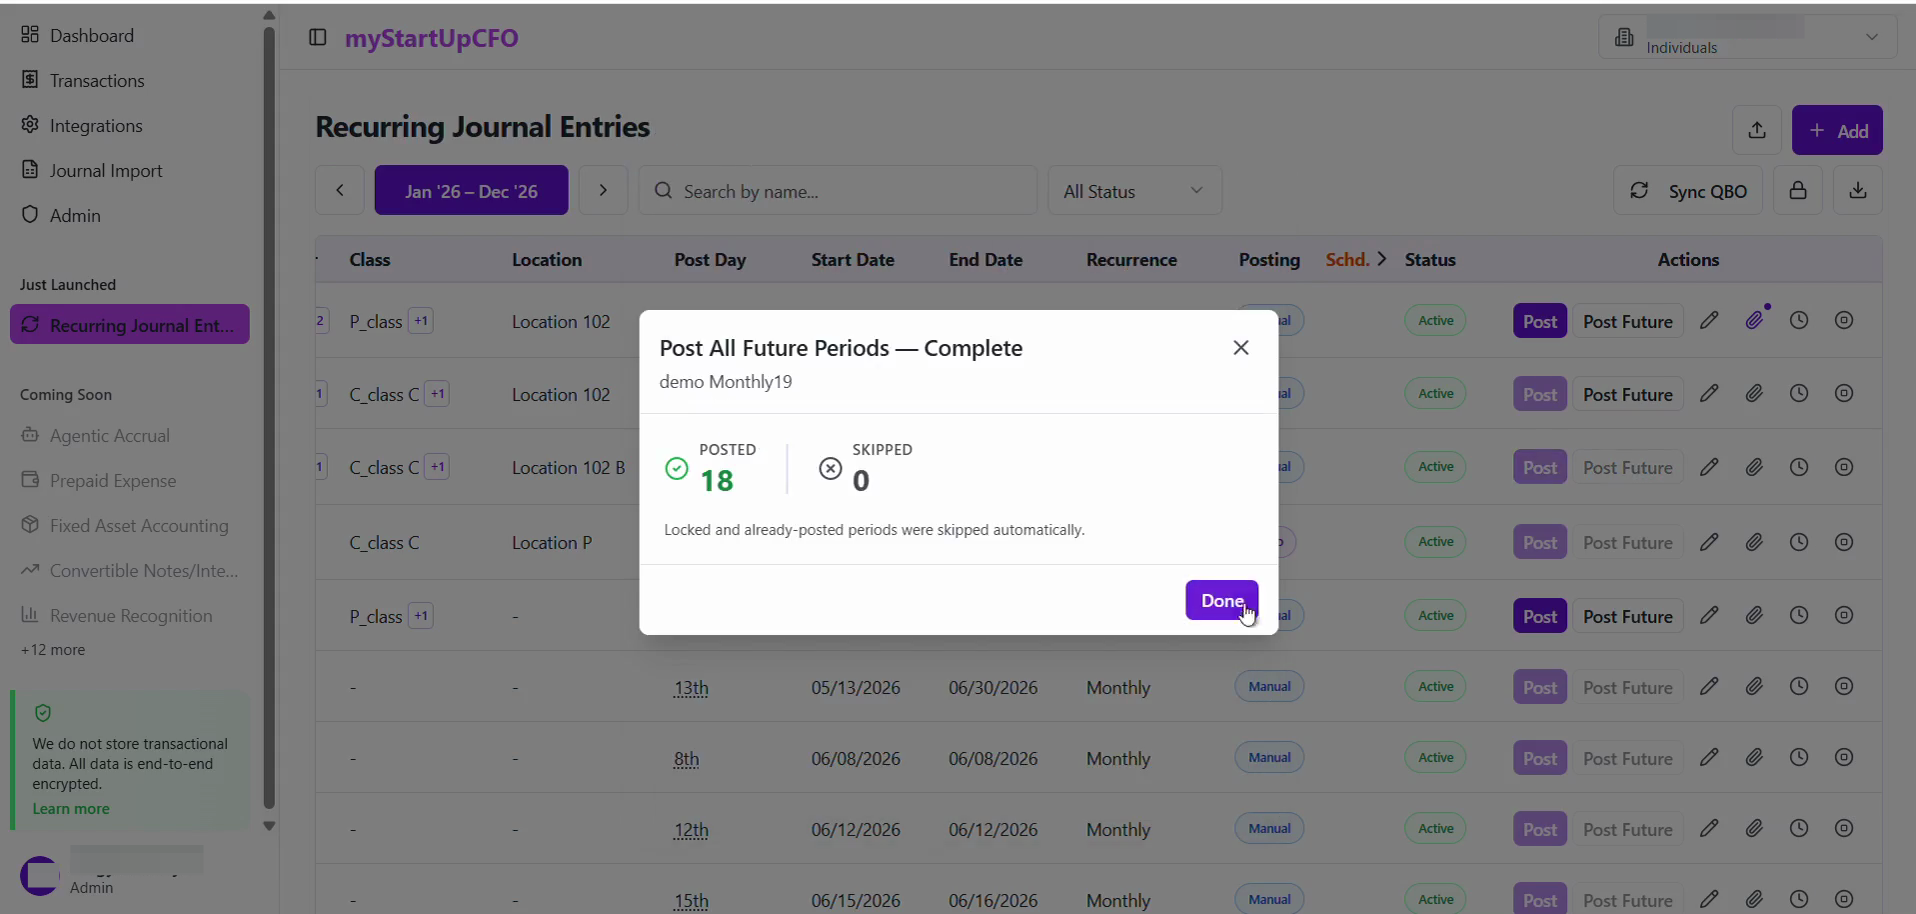Expand the +12 more sidebar items

tap(53, 649)
